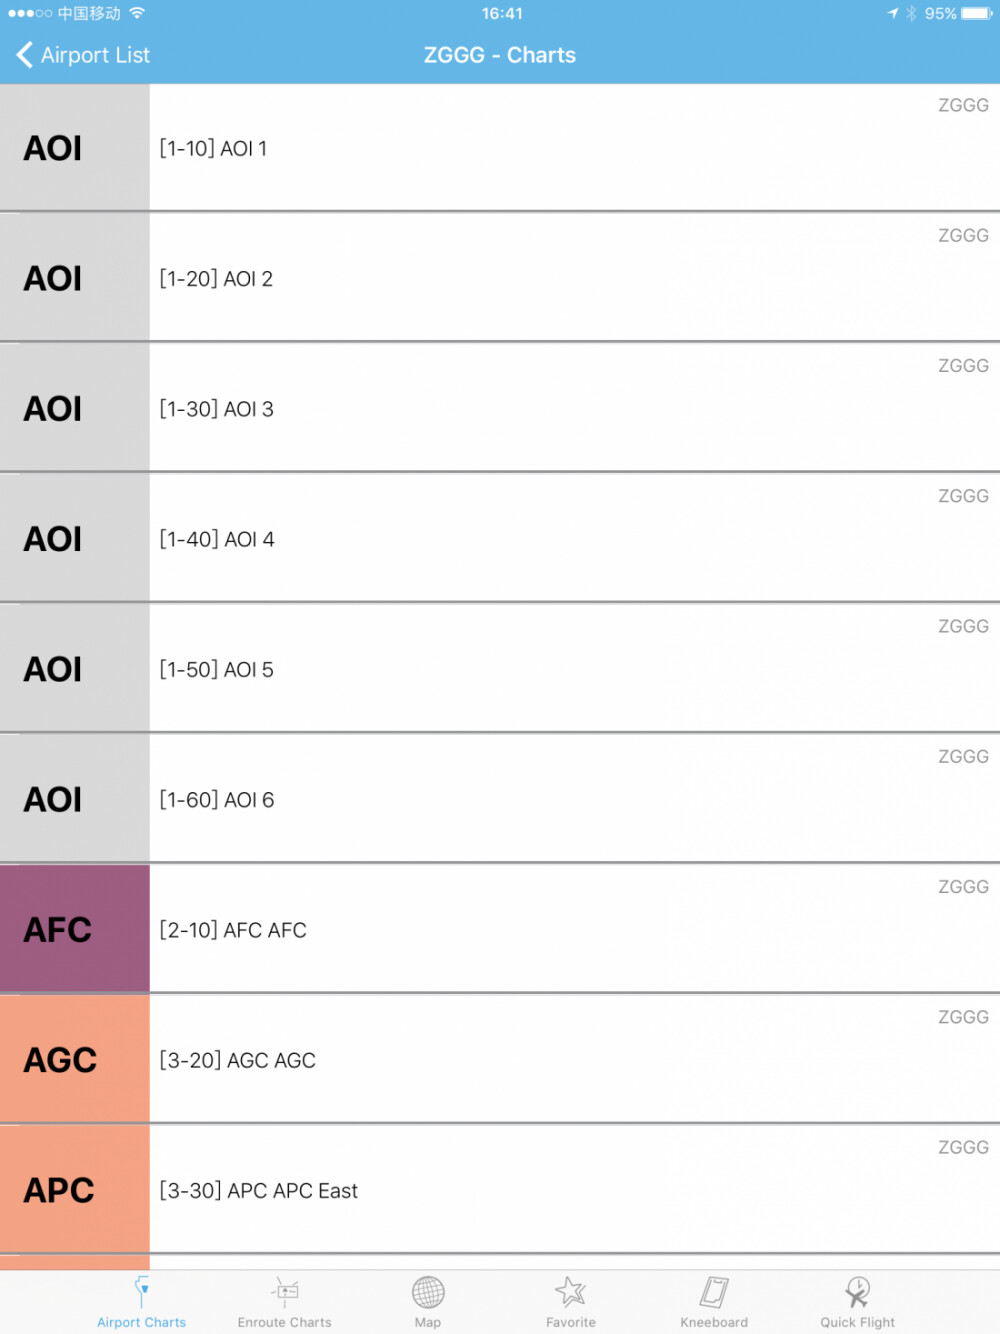Open the Quick Flight icon
The height and width of the screenshot is (1334, 1000).
pyautogui.click(x=857, y=1292)
